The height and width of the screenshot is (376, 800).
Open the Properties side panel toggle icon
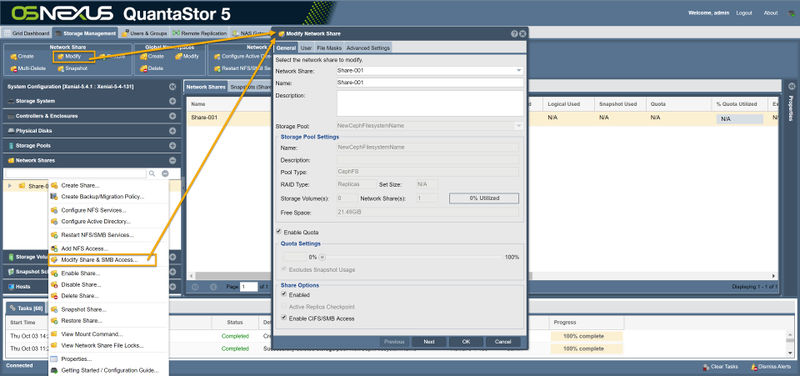[791, 86]
